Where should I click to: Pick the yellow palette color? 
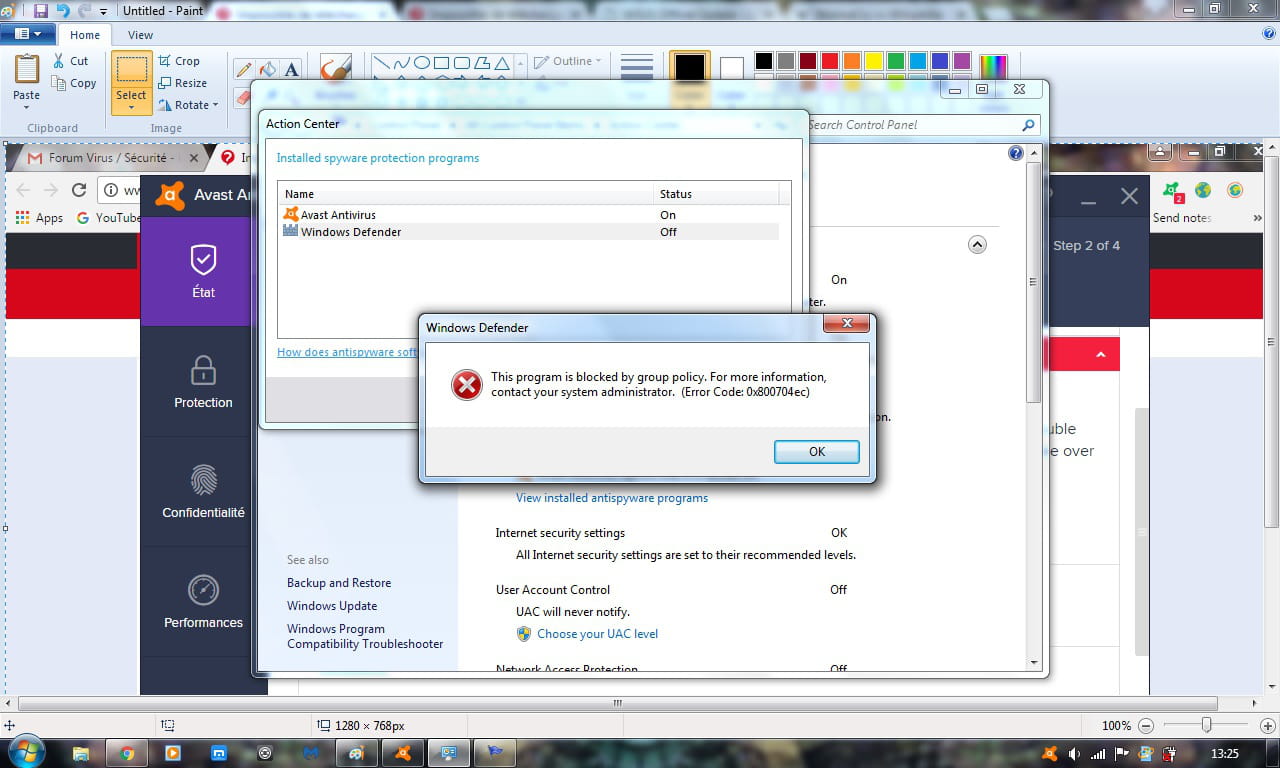point(873,62)
